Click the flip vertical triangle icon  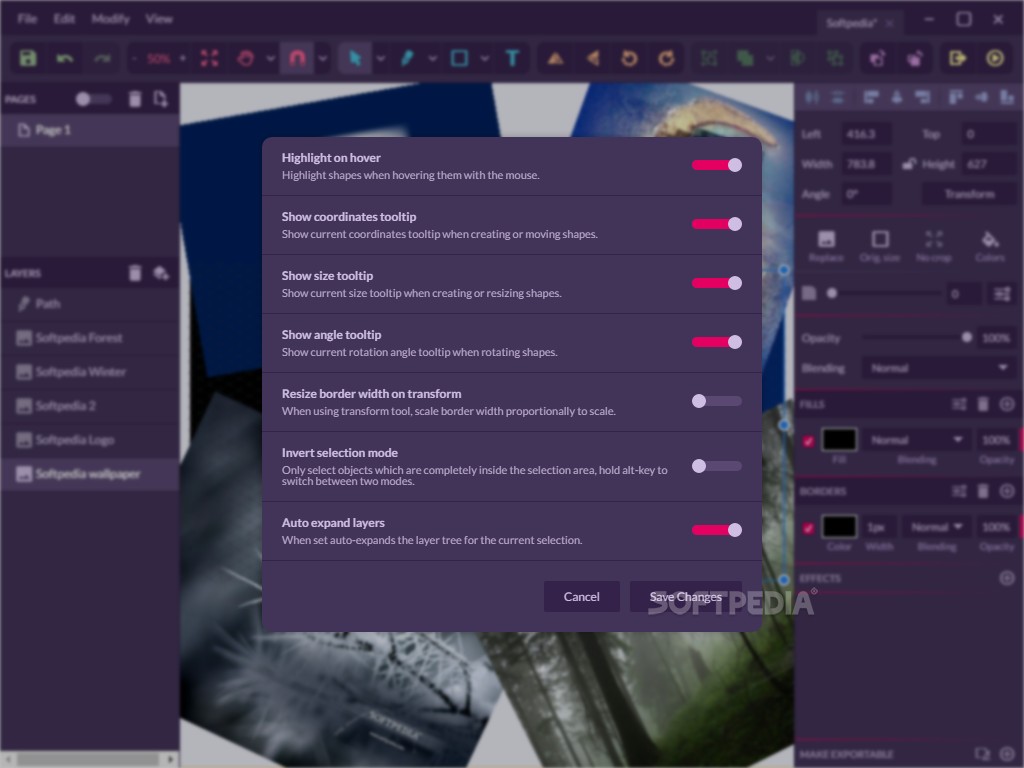(555, 59)
